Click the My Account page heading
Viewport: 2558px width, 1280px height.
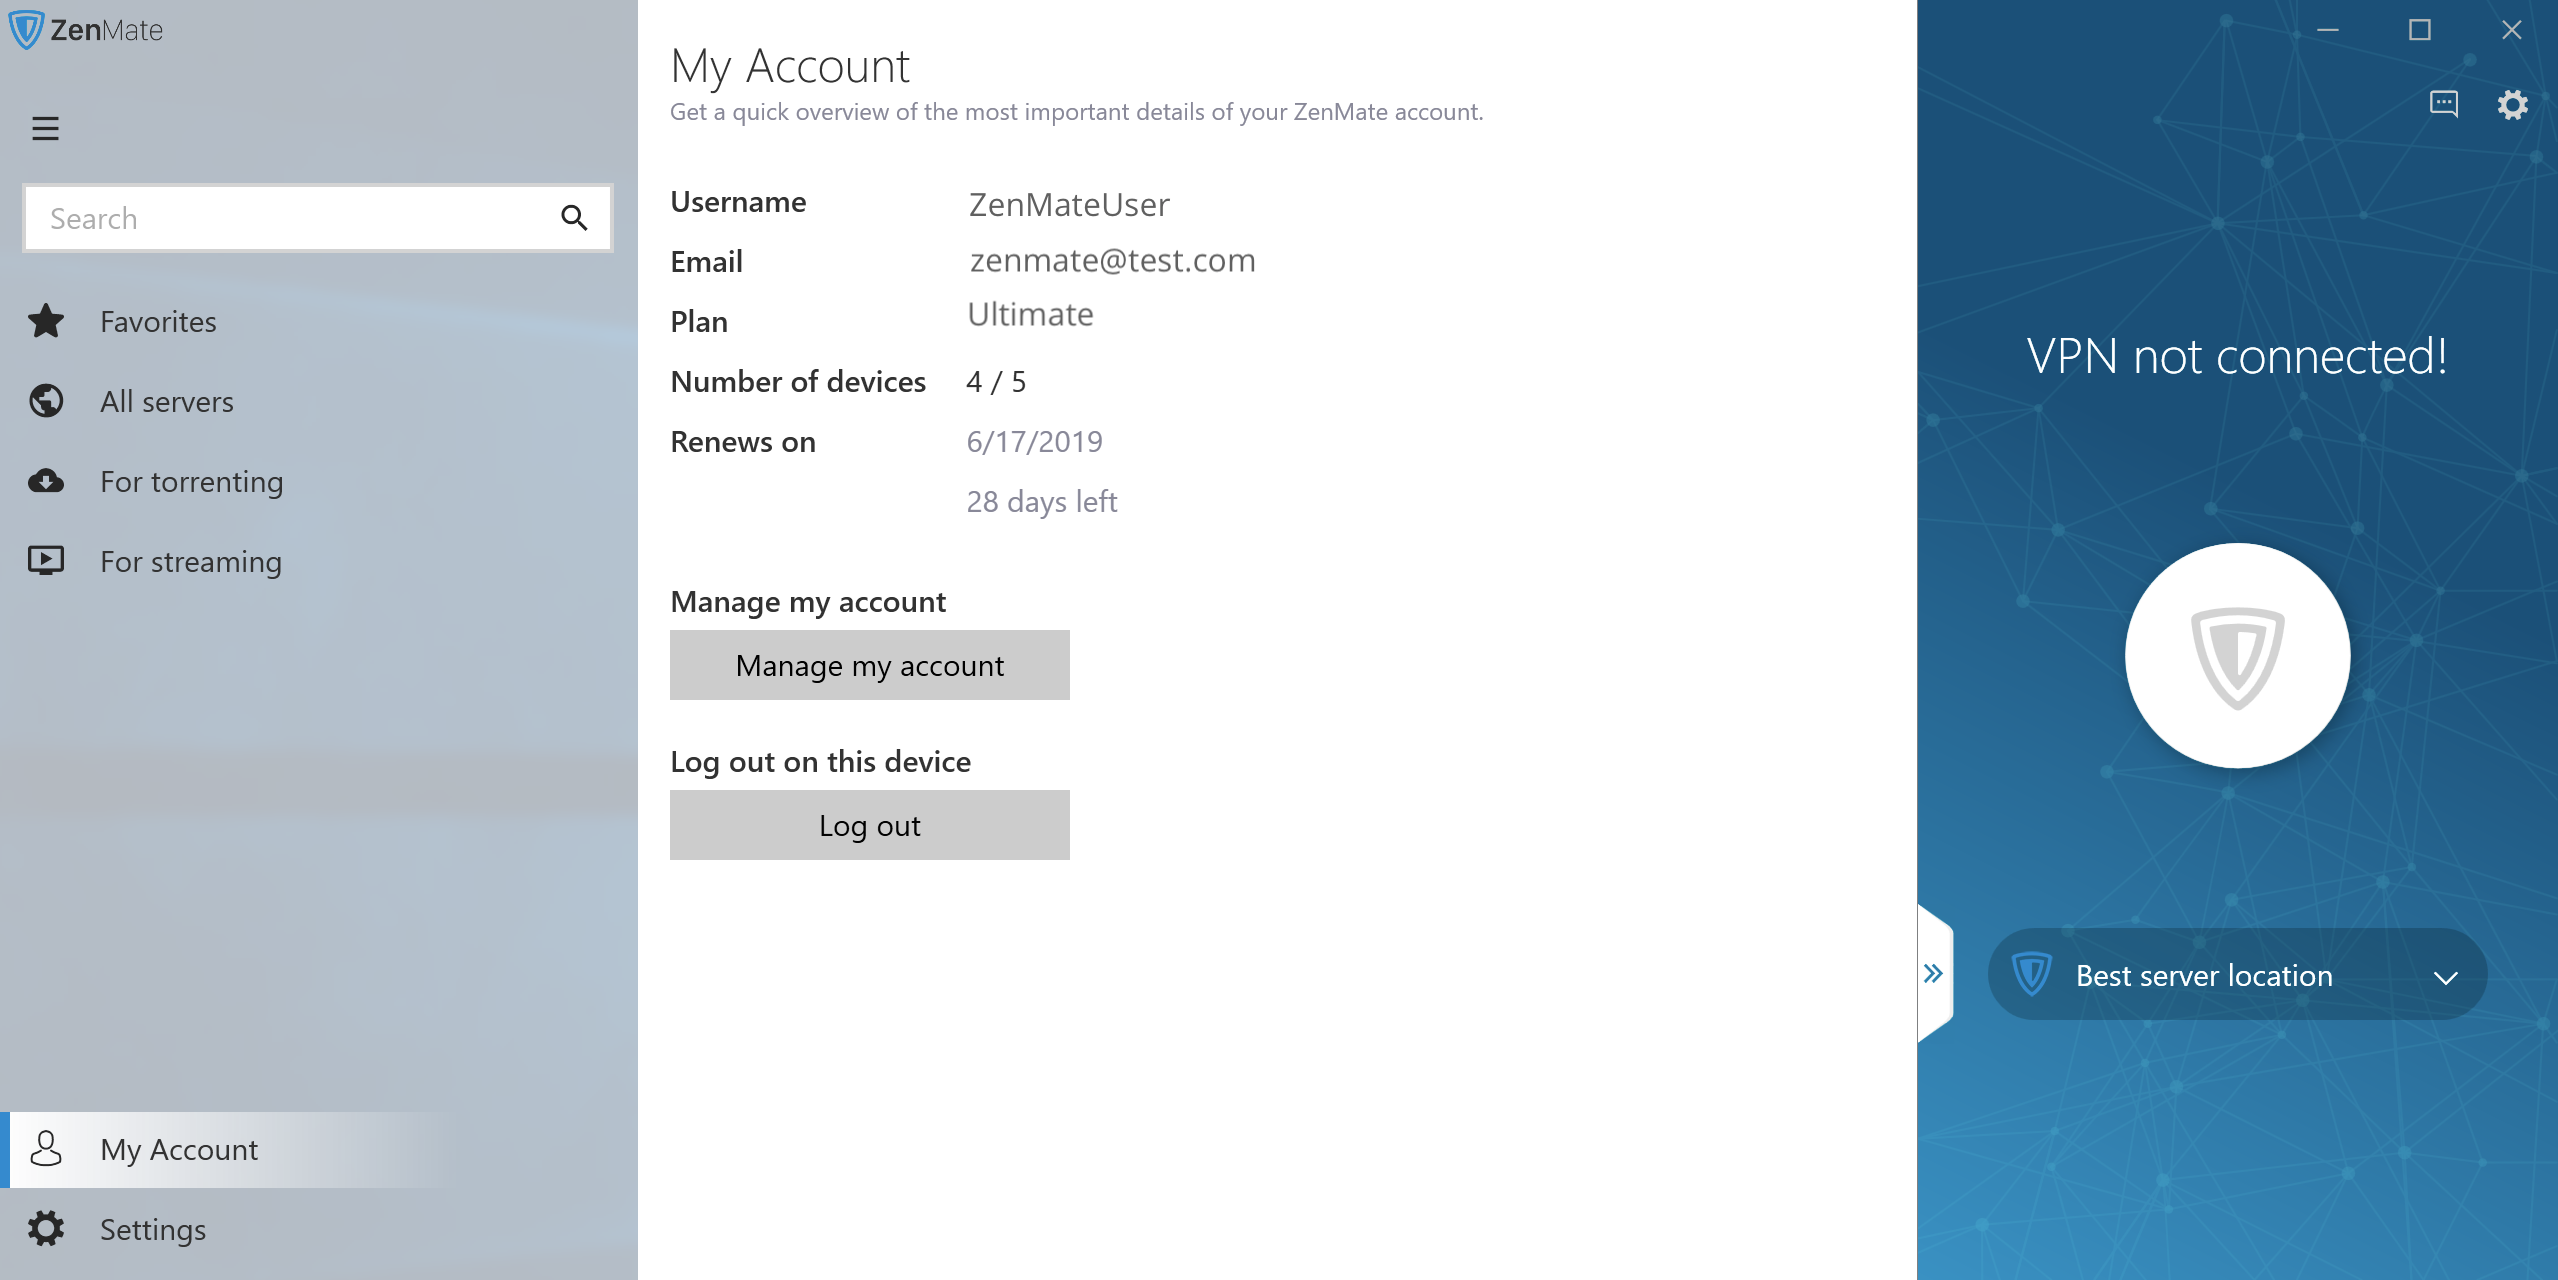[x=790, y=67]
